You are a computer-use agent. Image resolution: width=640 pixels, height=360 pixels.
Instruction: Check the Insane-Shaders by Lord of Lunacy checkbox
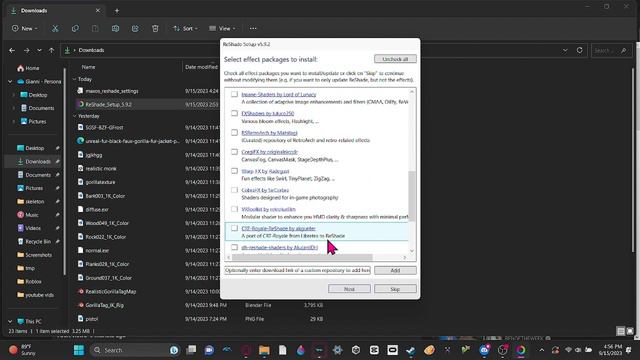234,94
